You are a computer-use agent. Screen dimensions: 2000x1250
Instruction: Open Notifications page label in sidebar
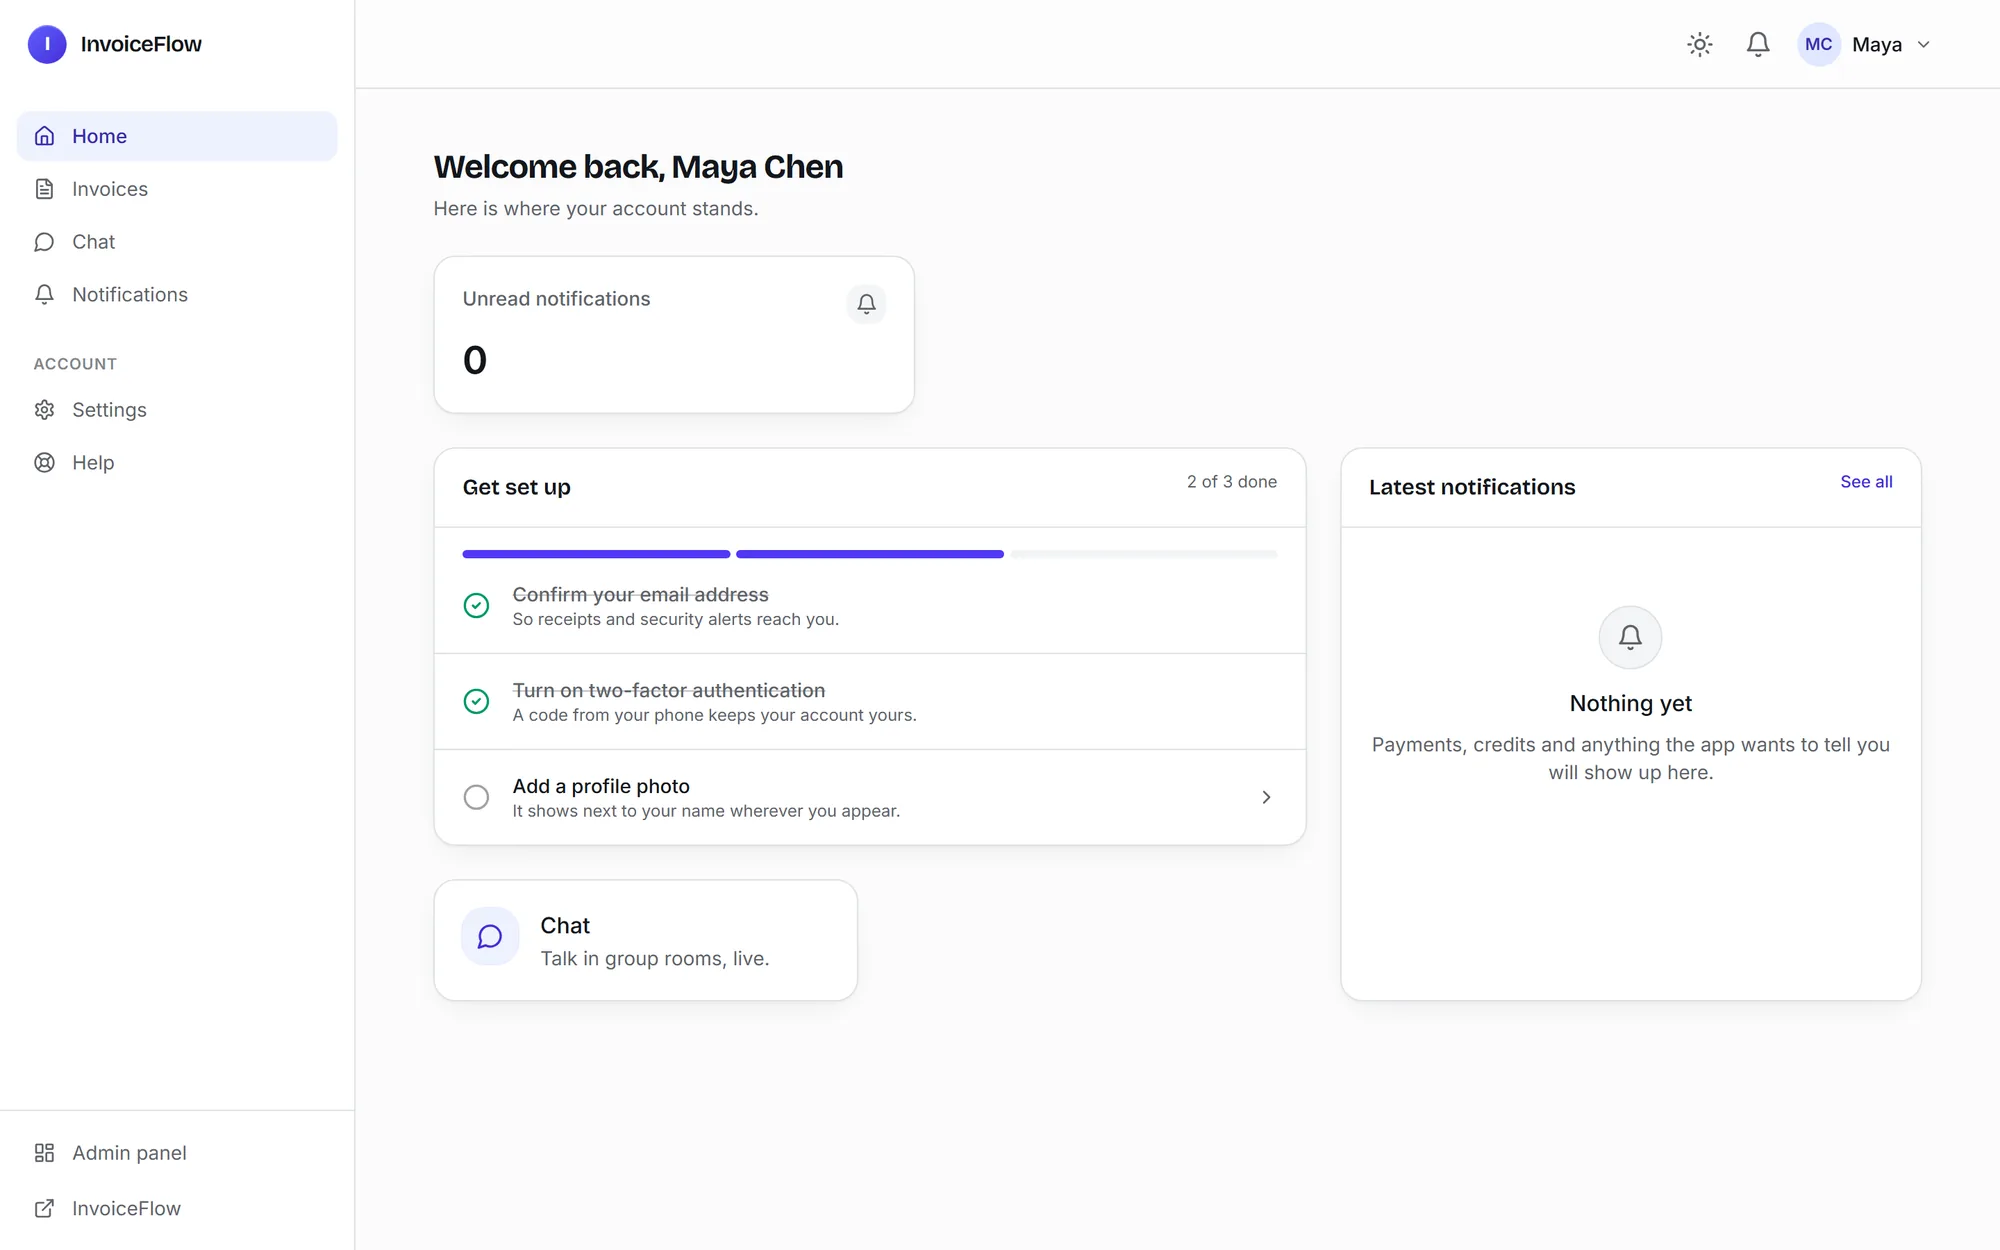[x=130, y=294]
